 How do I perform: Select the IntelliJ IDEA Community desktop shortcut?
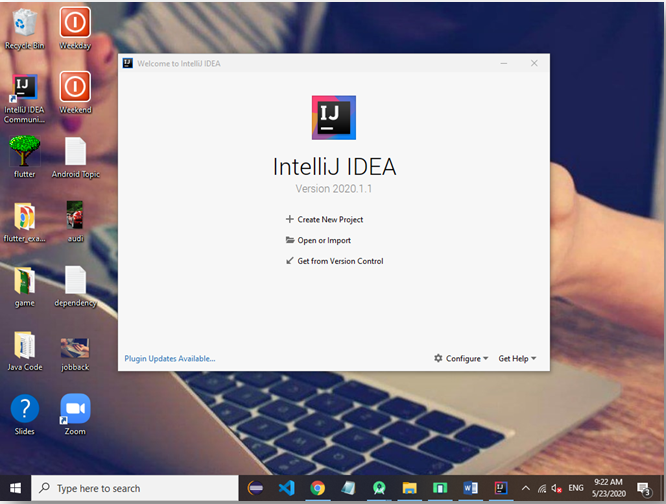25,99
